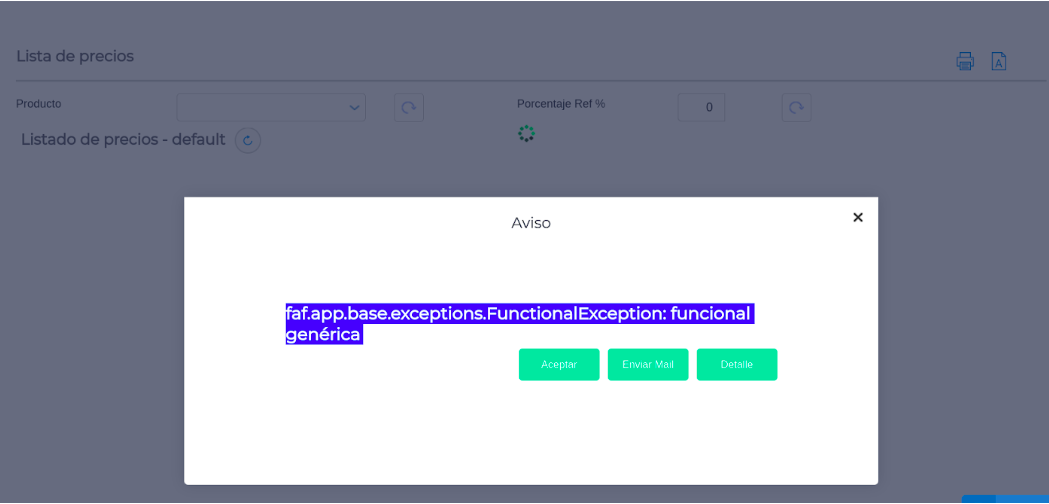The height and width of the screenshot is (504, 1049).
Task: Click the Producto field label
Action: pyautogui.click(x=39, y=103)
